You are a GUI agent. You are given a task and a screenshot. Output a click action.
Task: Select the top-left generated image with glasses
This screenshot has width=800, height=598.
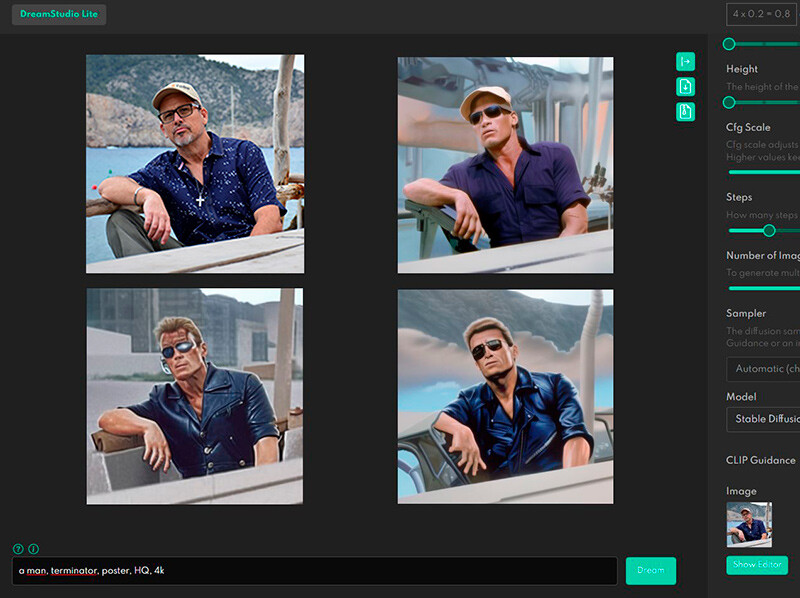195,163
